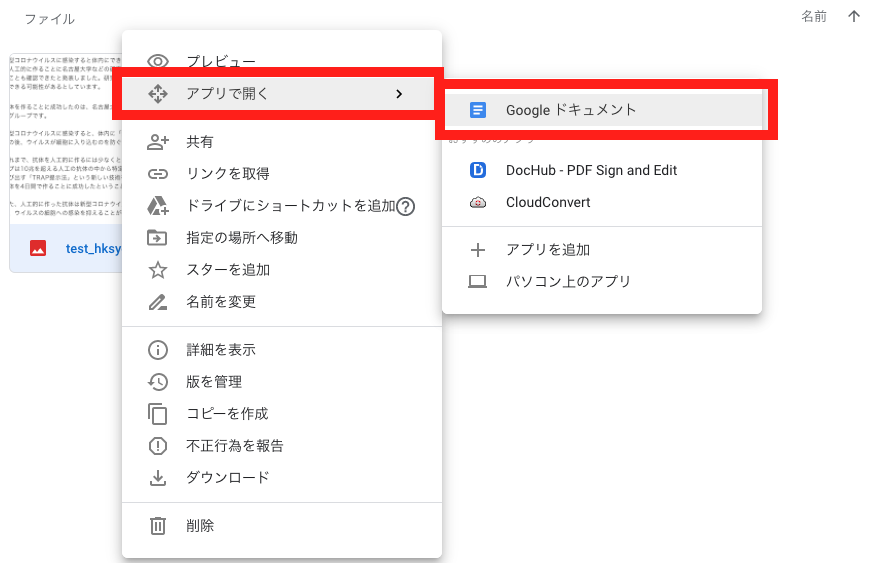
Task: Click the move-arrows icon for アプリで開く
Action: [x=158, y=94]
